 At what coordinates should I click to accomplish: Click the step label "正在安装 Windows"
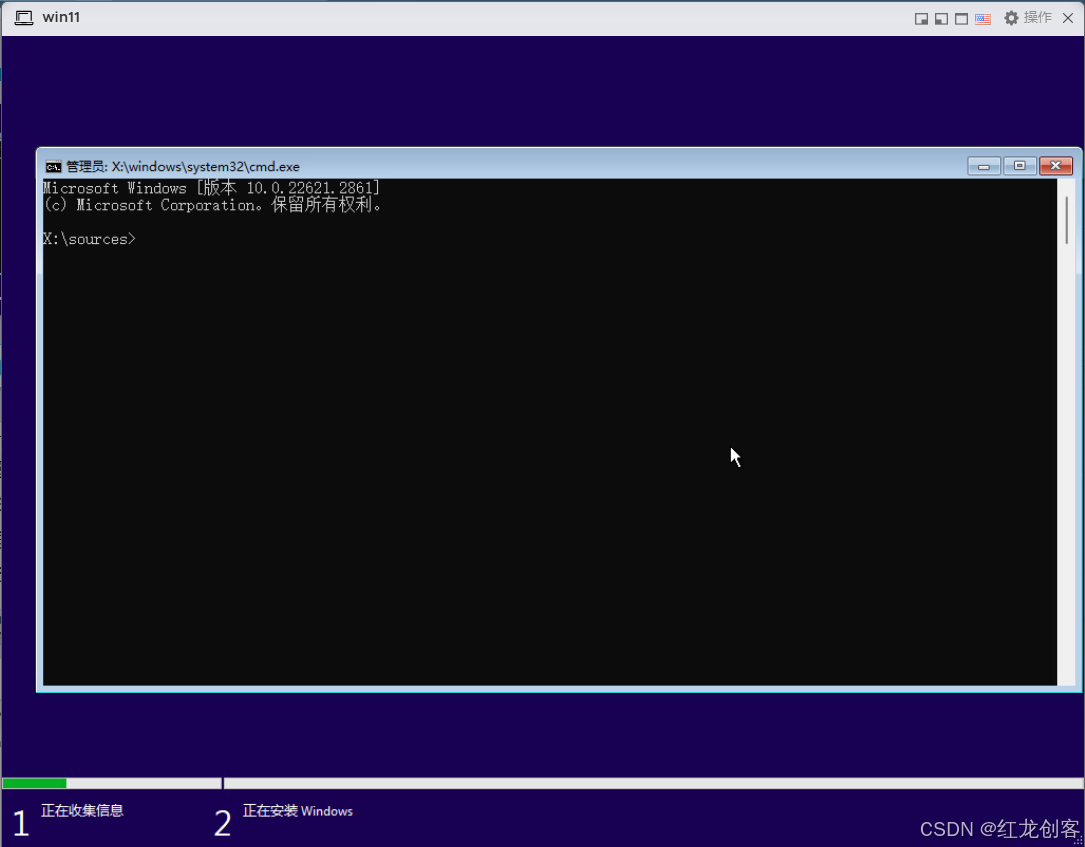tap(298, 810)
